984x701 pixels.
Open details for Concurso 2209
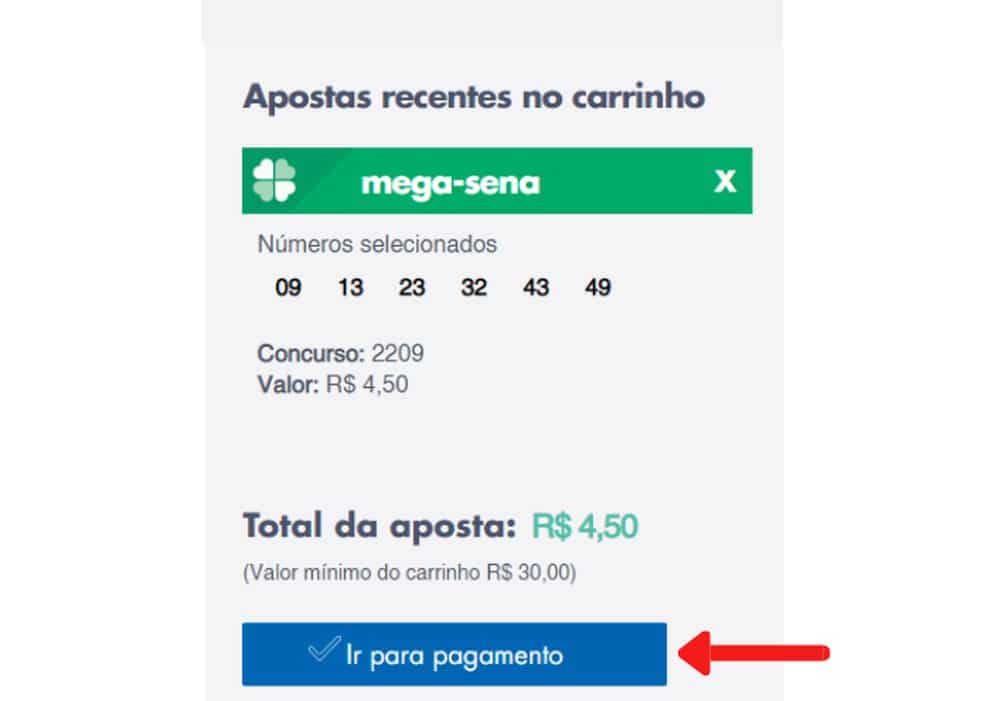tap(340, 353)
